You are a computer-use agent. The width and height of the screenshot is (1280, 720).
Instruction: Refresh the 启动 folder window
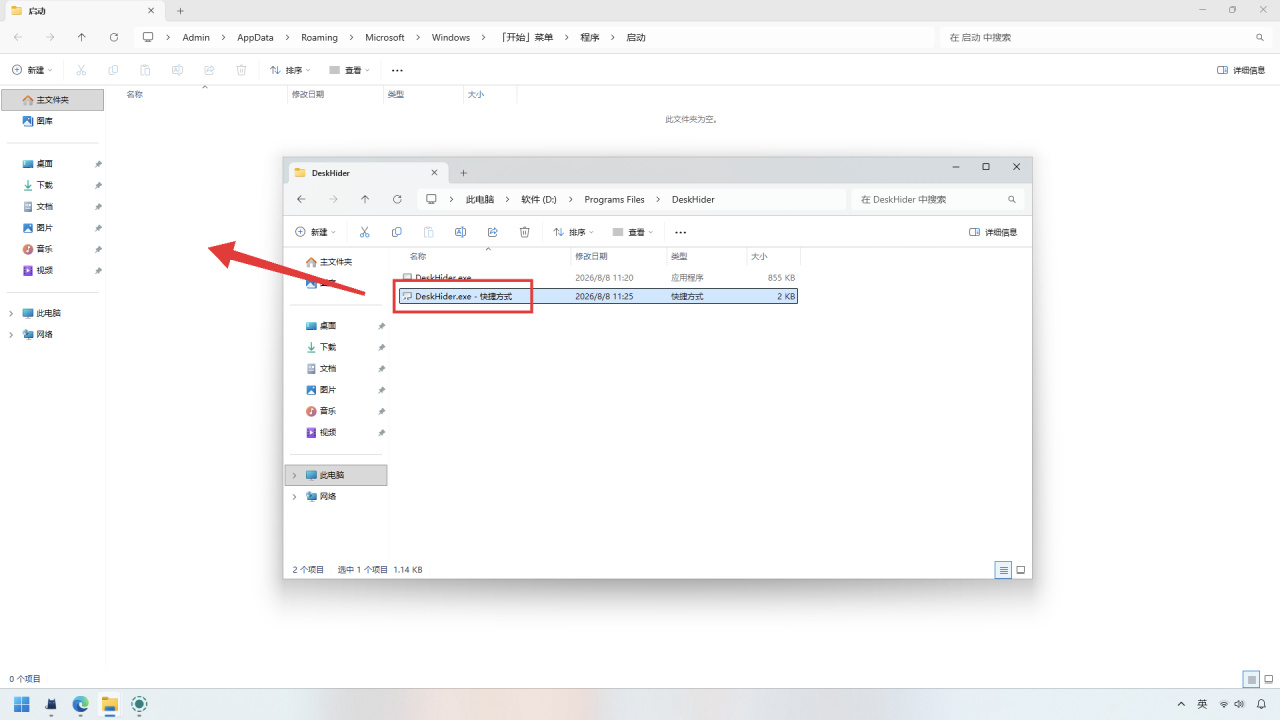click(114, 37)
